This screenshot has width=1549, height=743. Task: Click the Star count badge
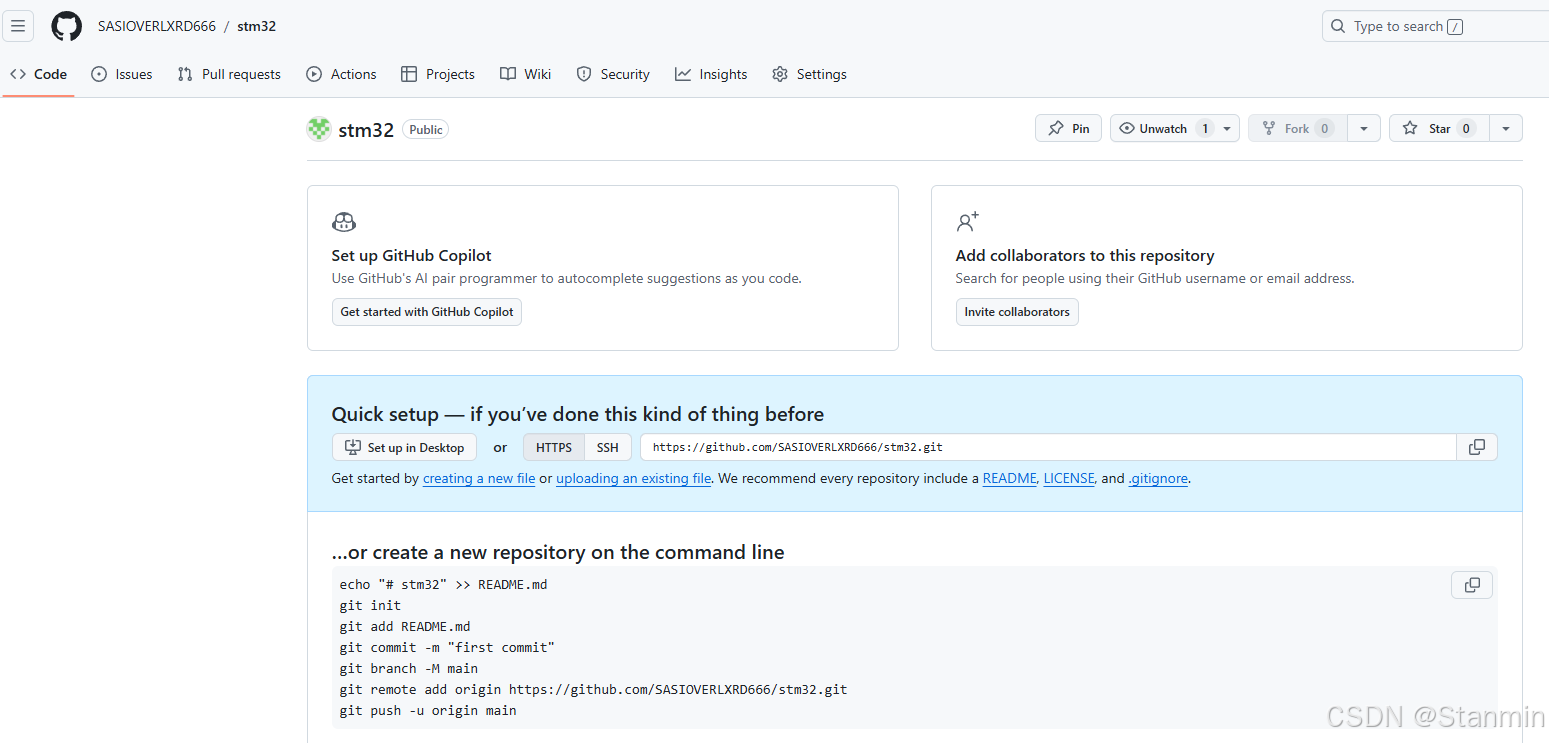(x=1466, y=128)
